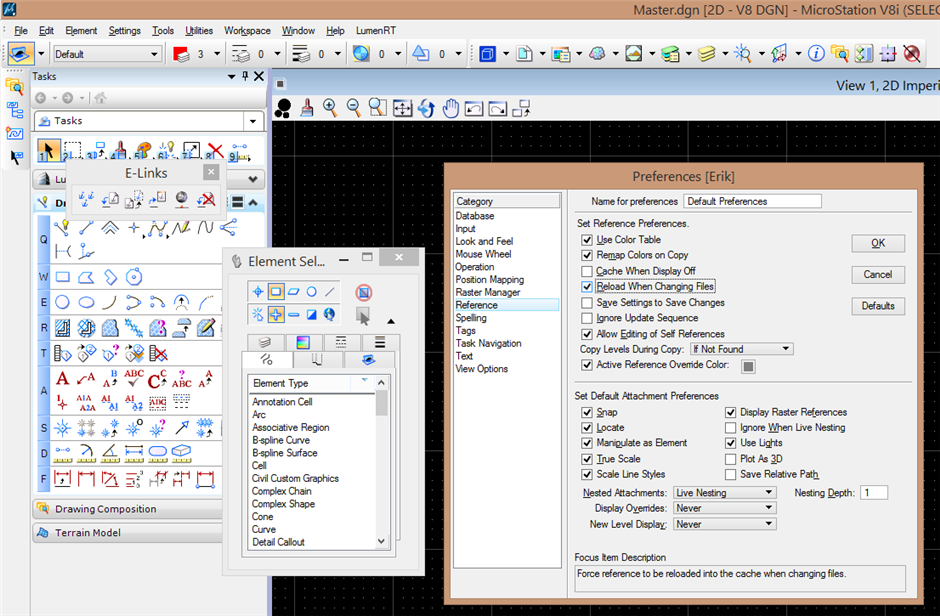Open the File menu
The width and height of the screenshot is (940, 616).
pyautogui.click(x=21, y=31)
